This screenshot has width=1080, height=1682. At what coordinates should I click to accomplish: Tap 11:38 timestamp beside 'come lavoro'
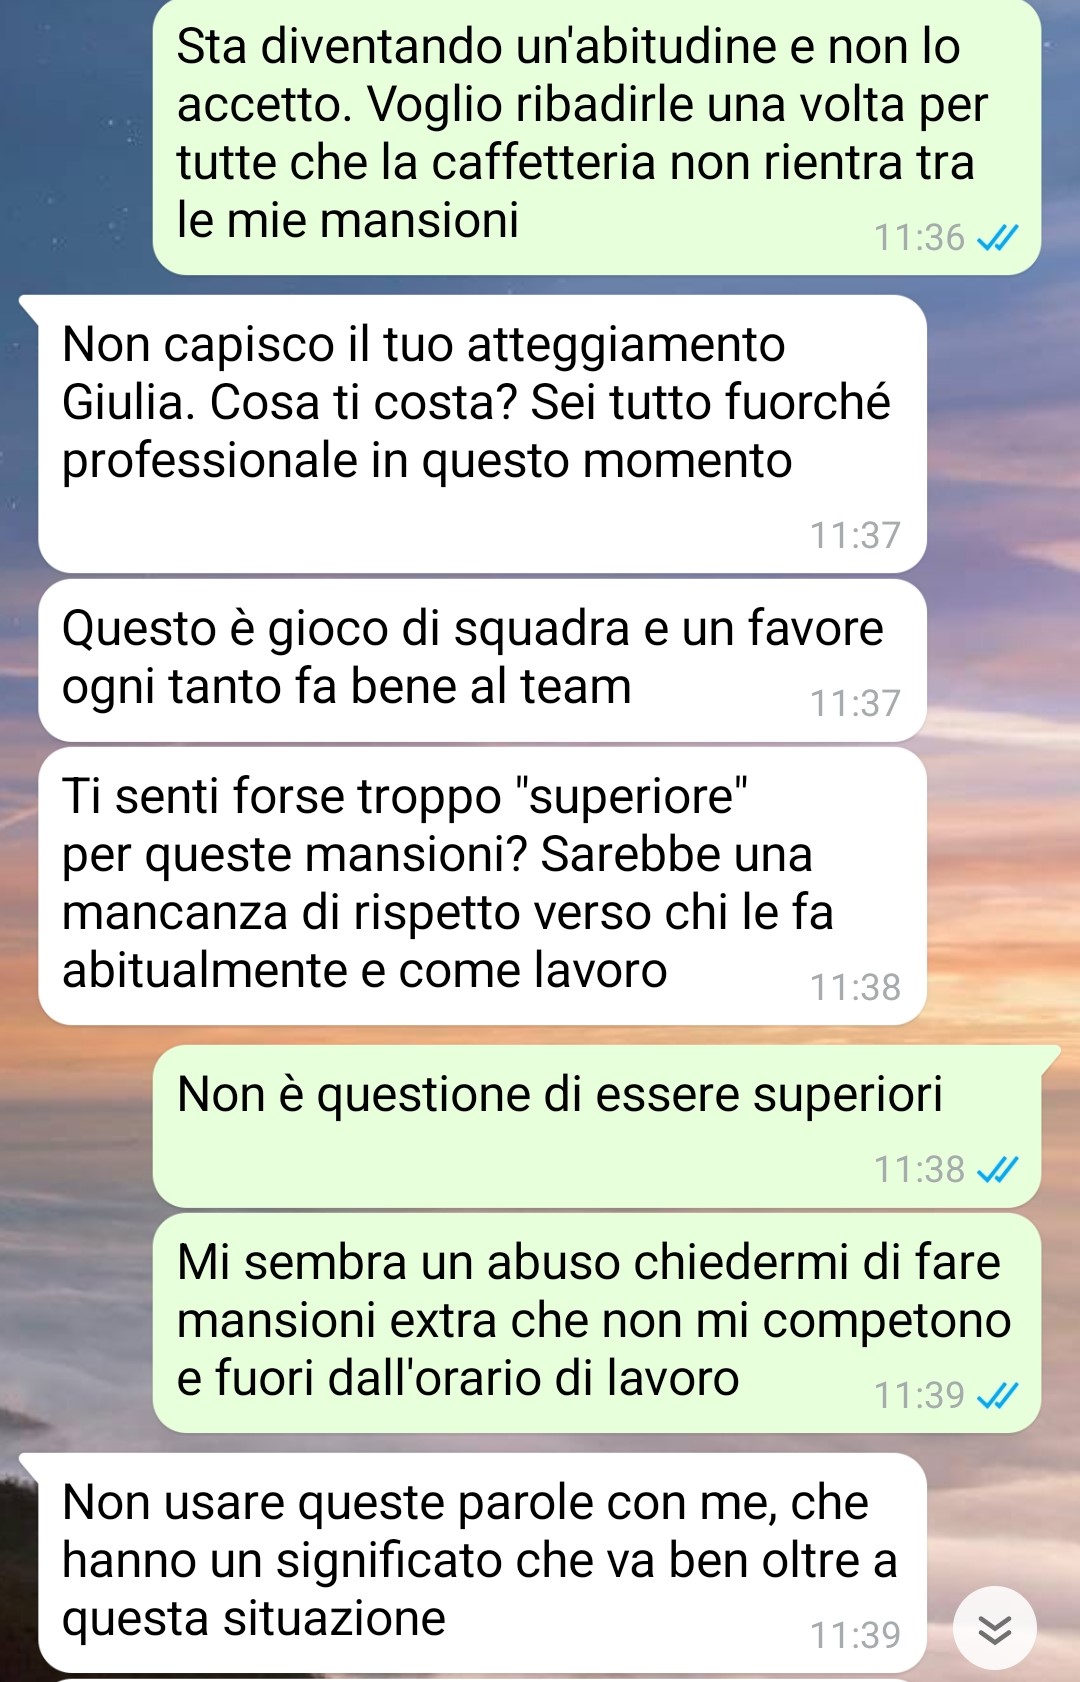point(855,988)
